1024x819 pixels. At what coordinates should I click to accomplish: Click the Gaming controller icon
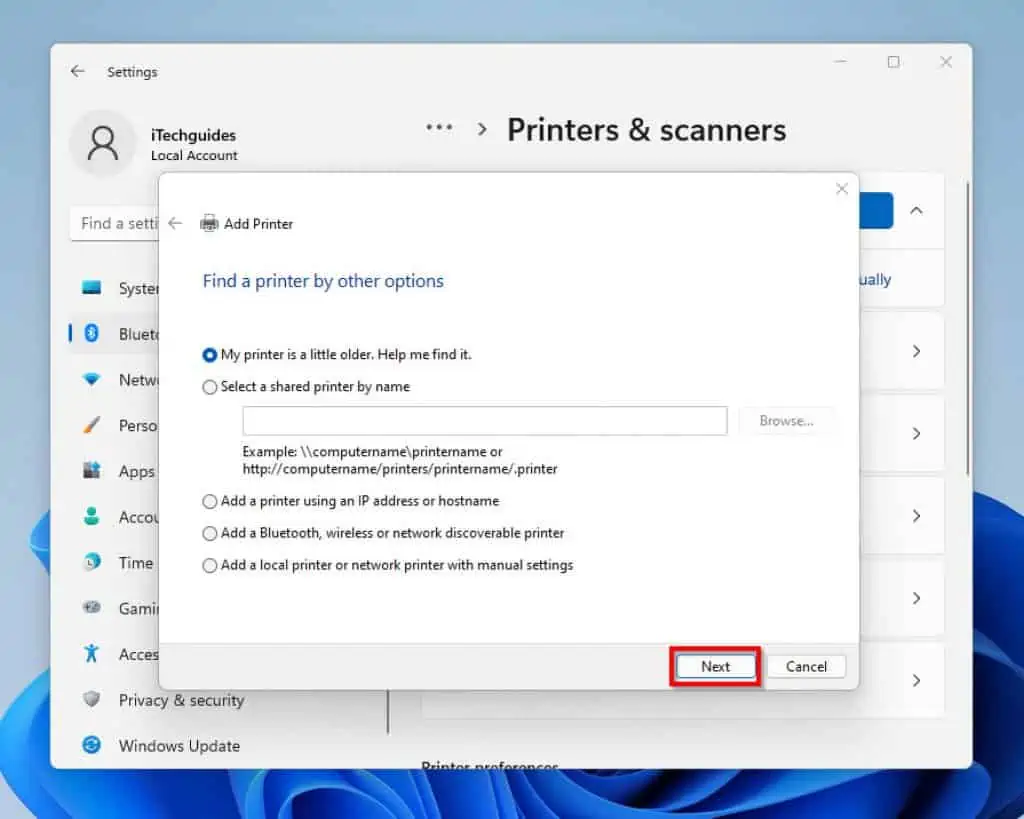[x=91, y=608]
